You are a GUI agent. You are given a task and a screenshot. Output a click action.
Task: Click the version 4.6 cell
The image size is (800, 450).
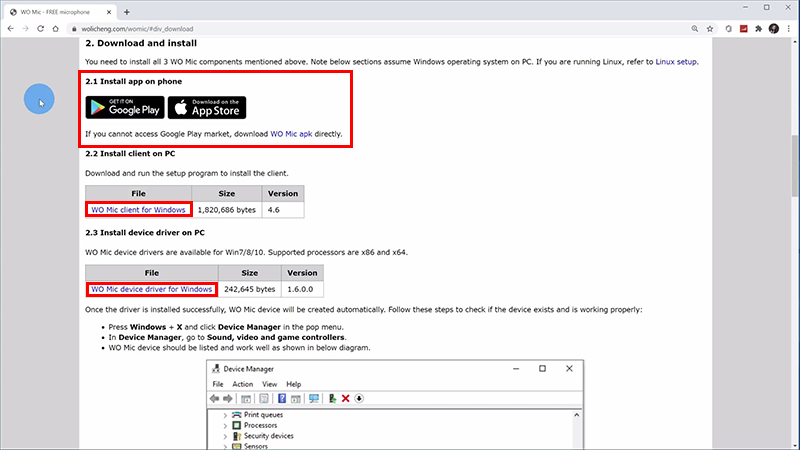point(283,210)
